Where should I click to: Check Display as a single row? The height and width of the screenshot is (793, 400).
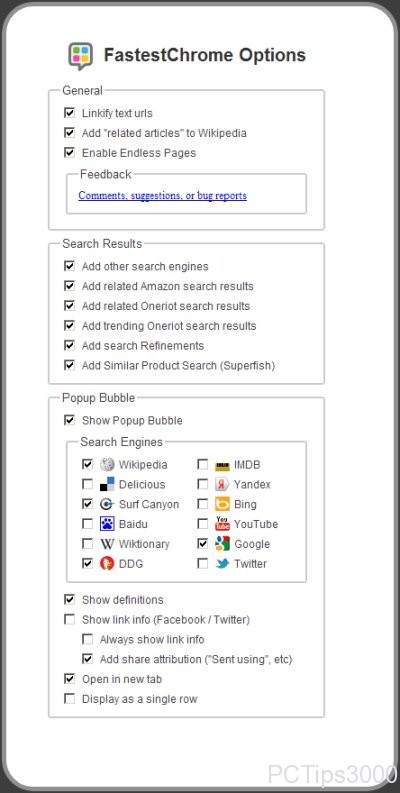pyautogui.click(x=69, y=699)
